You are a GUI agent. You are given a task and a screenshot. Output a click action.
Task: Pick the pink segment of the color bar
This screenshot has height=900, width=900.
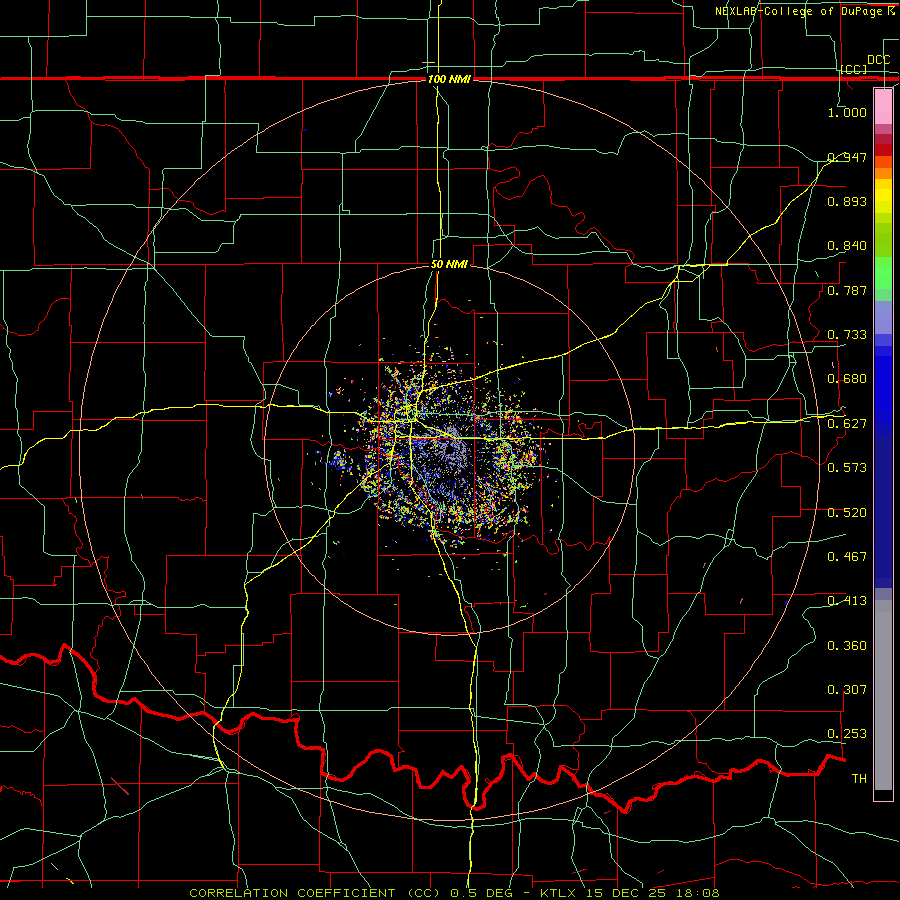[883, 106]
